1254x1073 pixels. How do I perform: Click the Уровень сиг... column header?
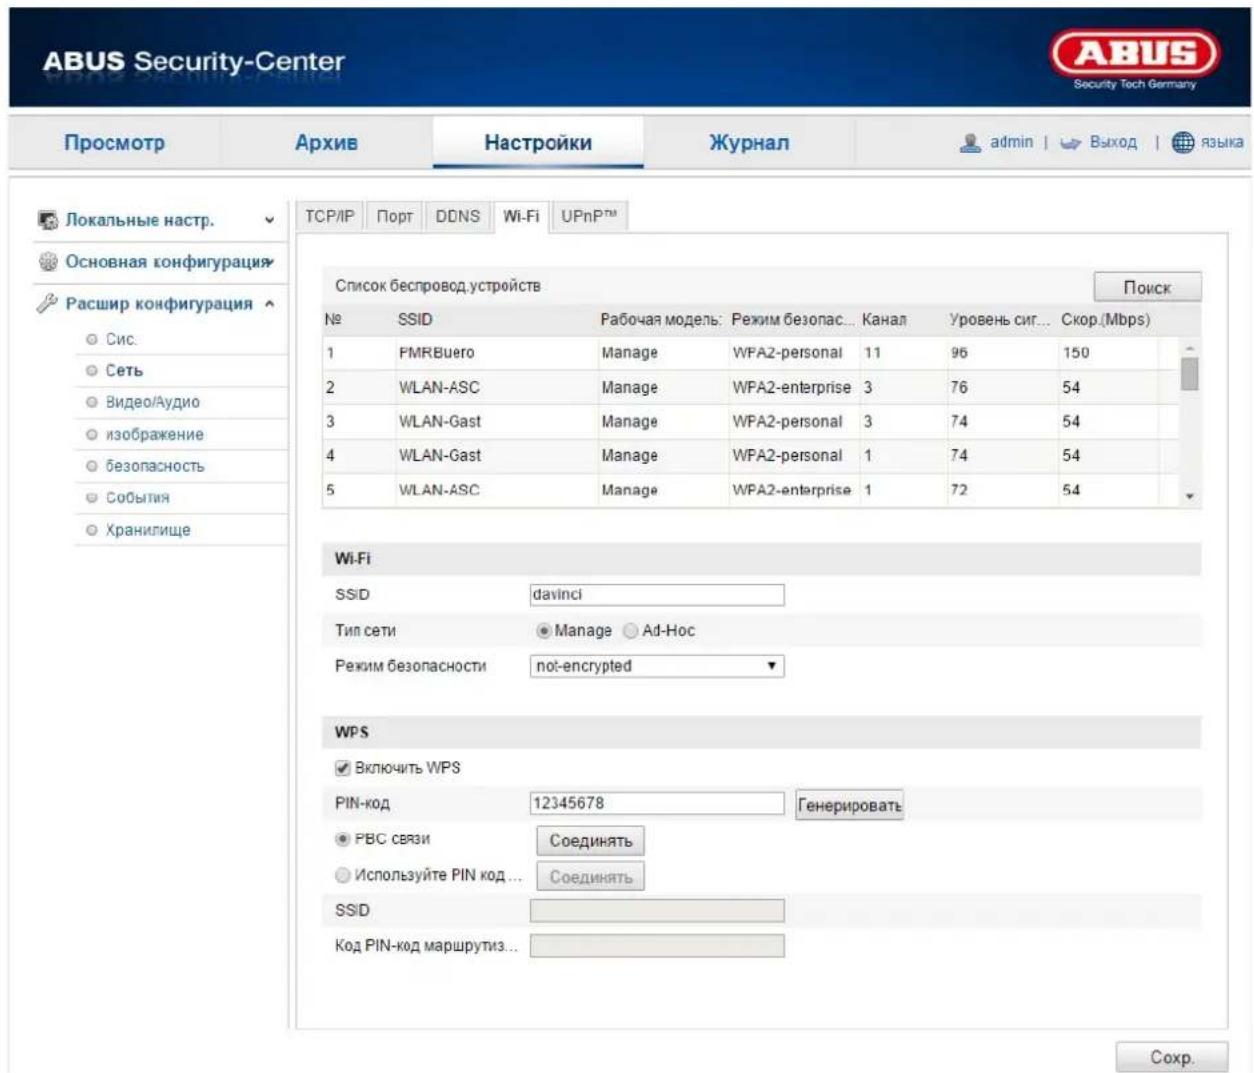[x=999, y=320]
